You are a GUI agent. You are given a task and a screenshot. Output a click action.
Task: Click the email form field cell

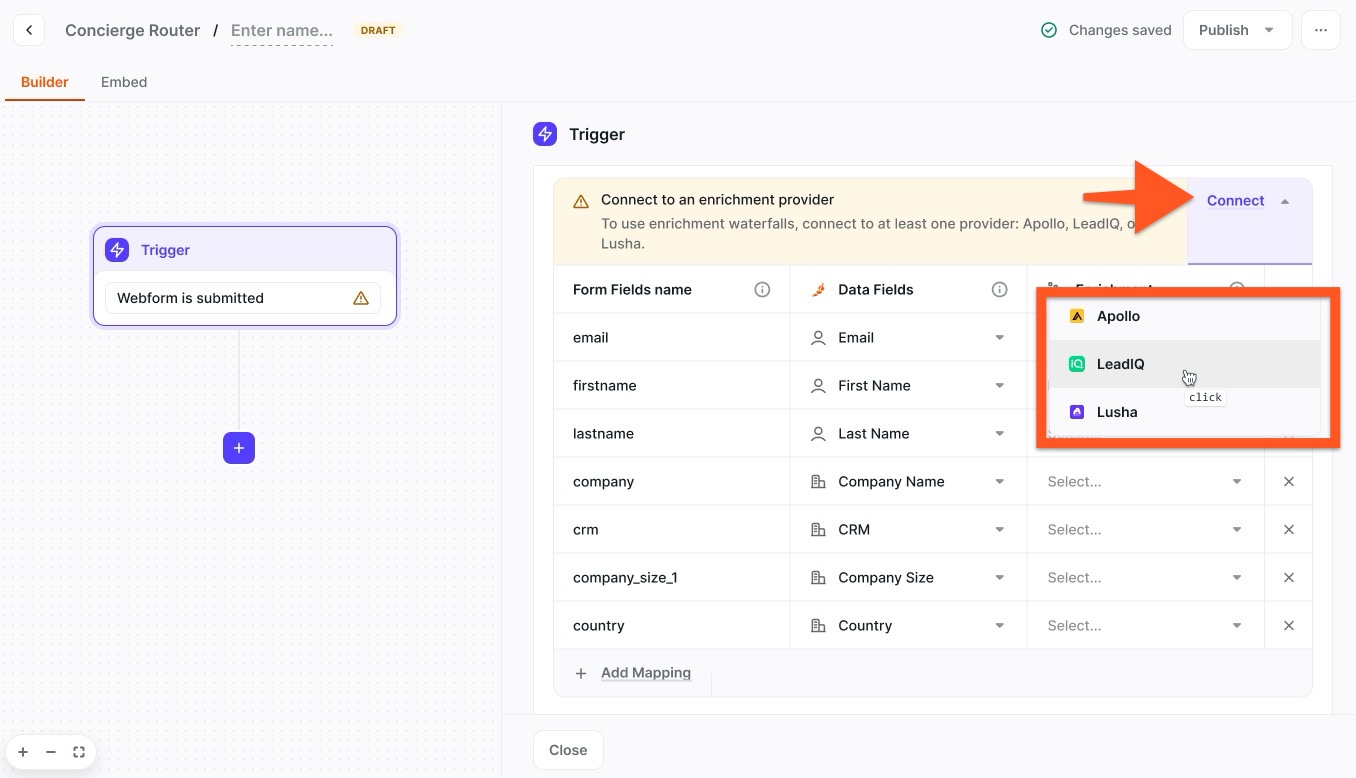click(x=671, y=338)
